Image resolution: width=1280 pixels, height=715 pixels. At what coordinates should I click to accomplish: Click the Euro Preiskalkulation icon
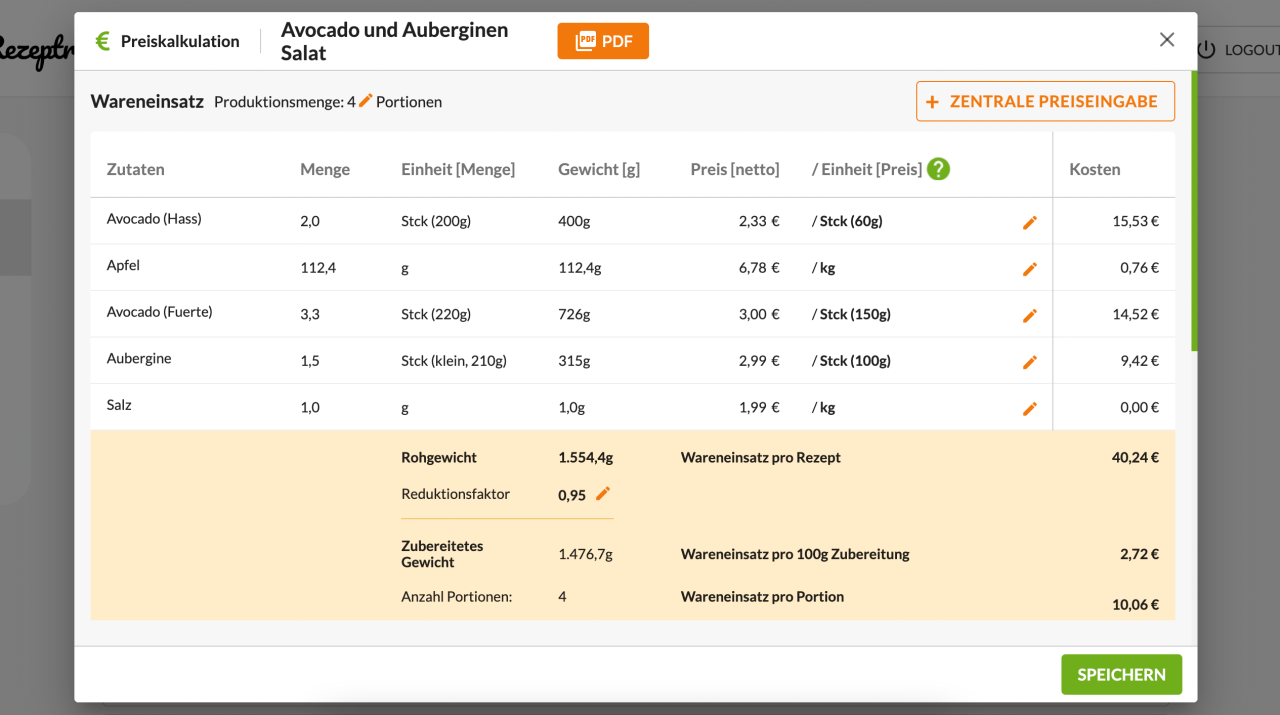102,41
